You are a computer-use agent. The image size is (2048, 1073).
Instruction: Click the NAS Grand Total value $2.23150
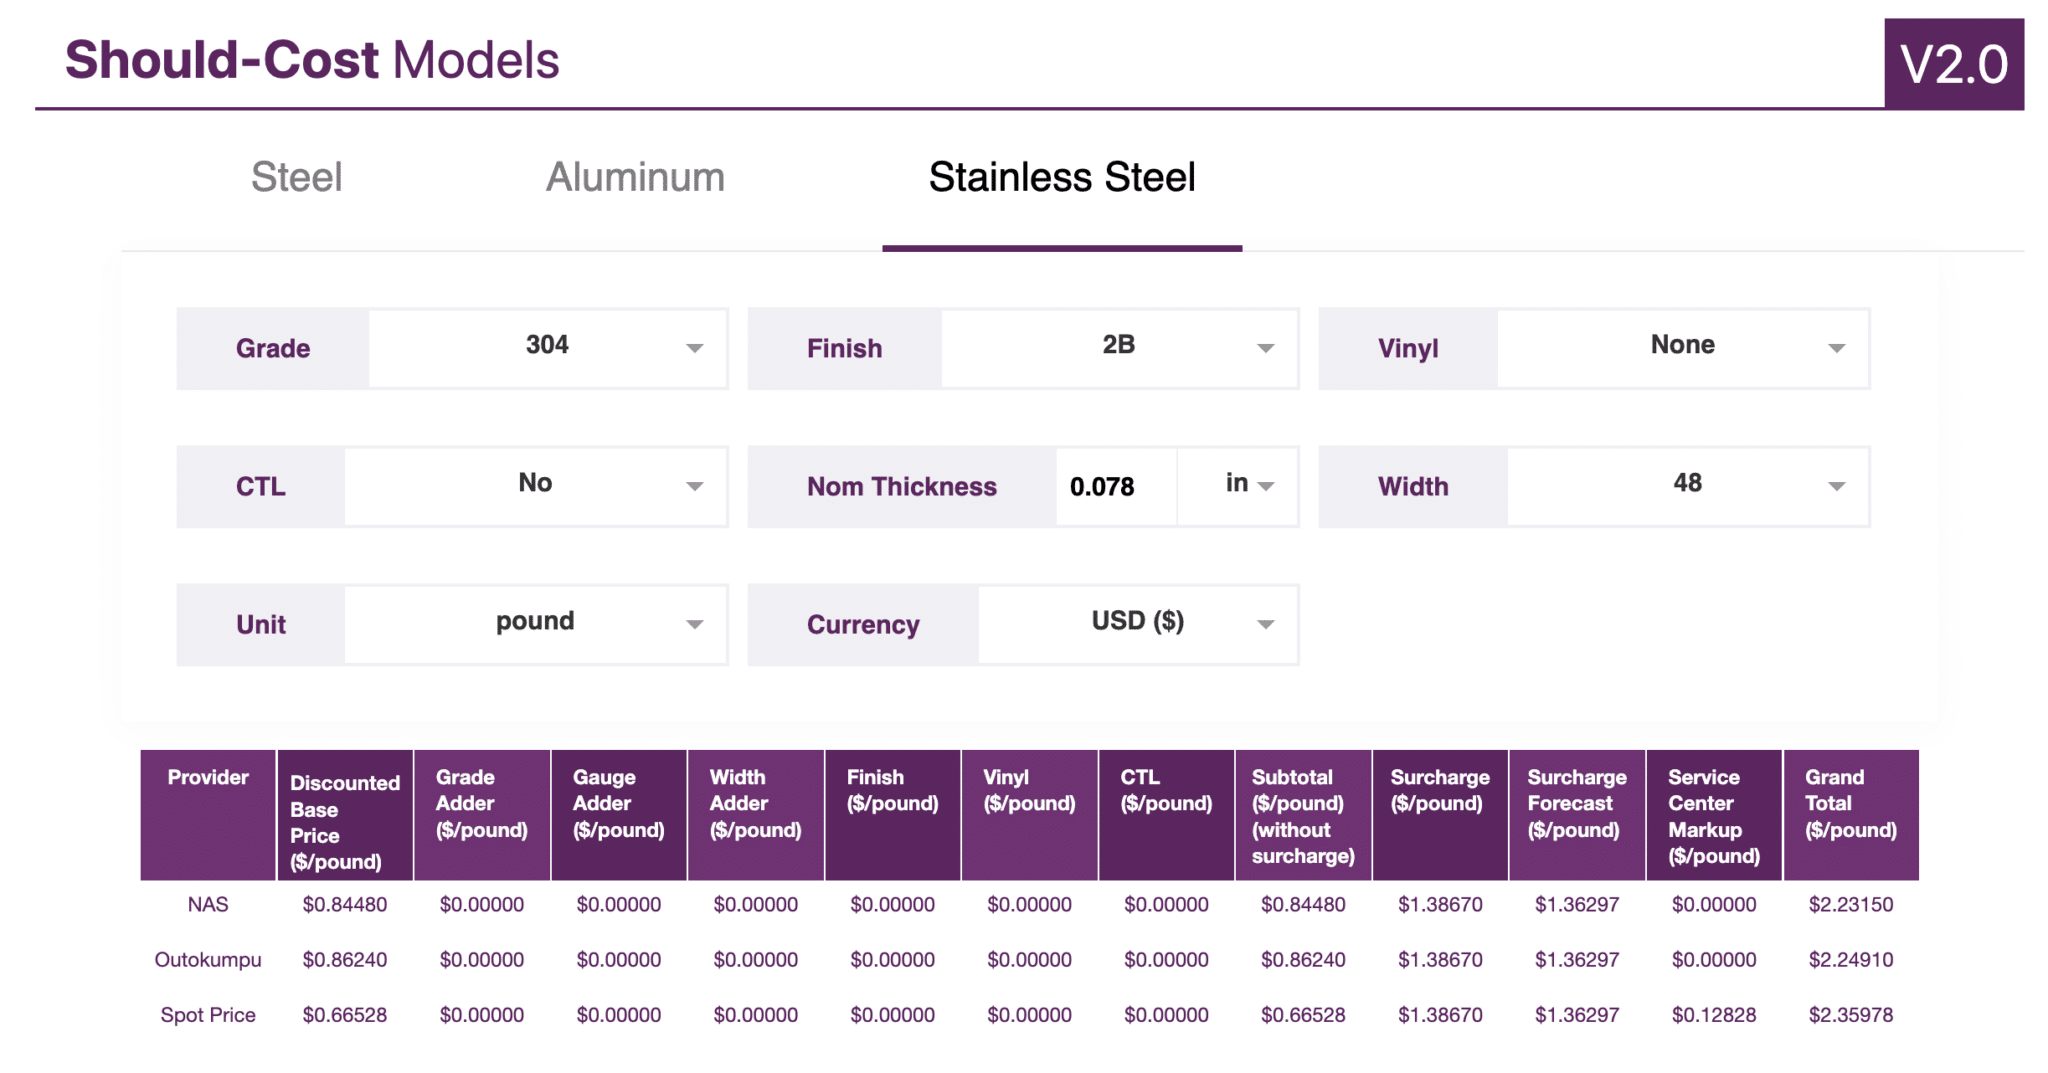pyautogui.click(x=1851, y=904)
